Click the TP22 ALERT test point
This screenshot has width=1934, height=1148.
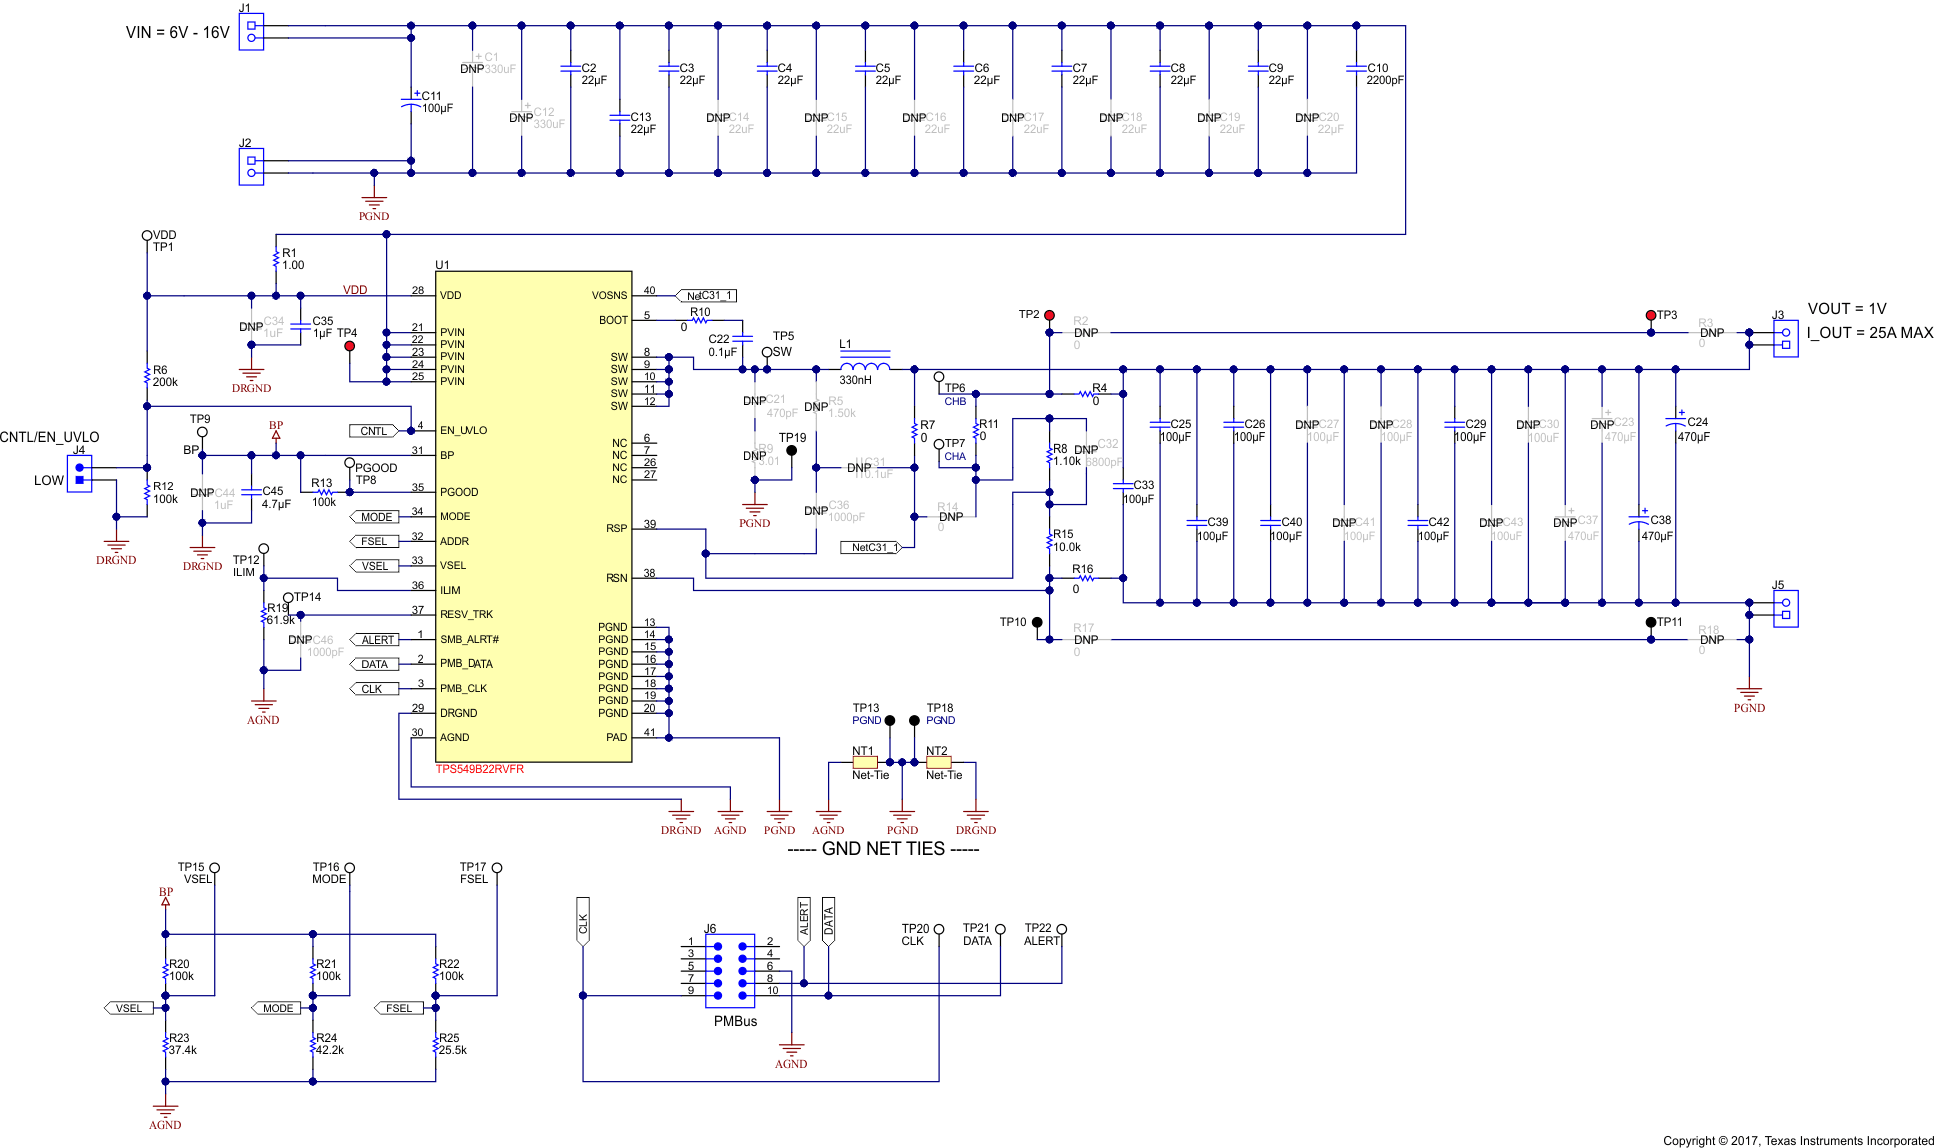pos(1062,929)
